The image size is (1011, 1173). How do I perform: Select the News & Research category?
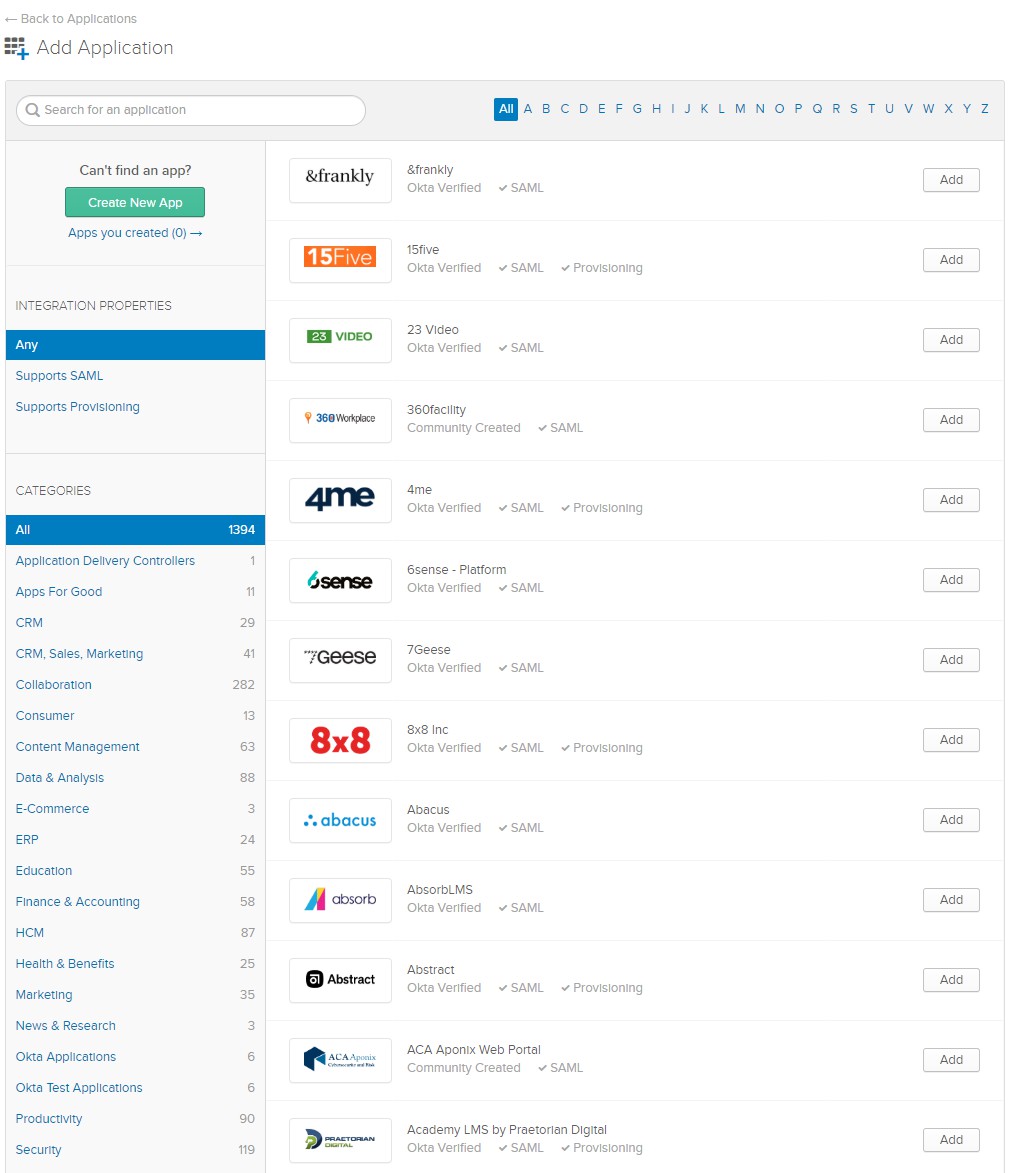click(135, 1026)
